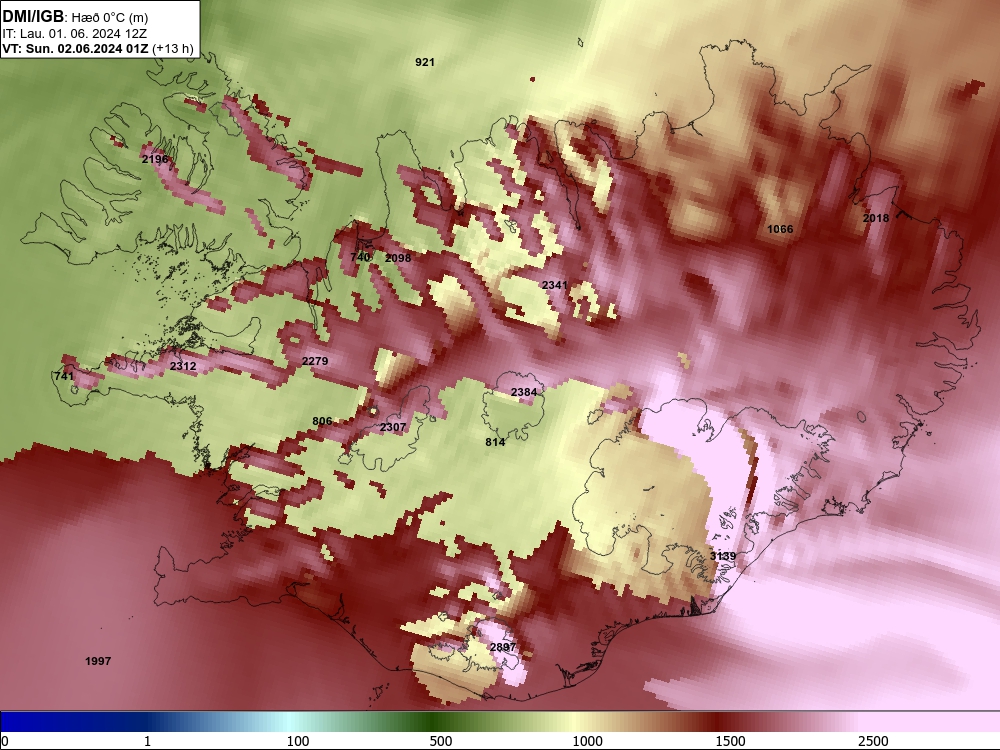
Task: Click the 1 tick on the color scale
Action: click(x=147, y=741)
